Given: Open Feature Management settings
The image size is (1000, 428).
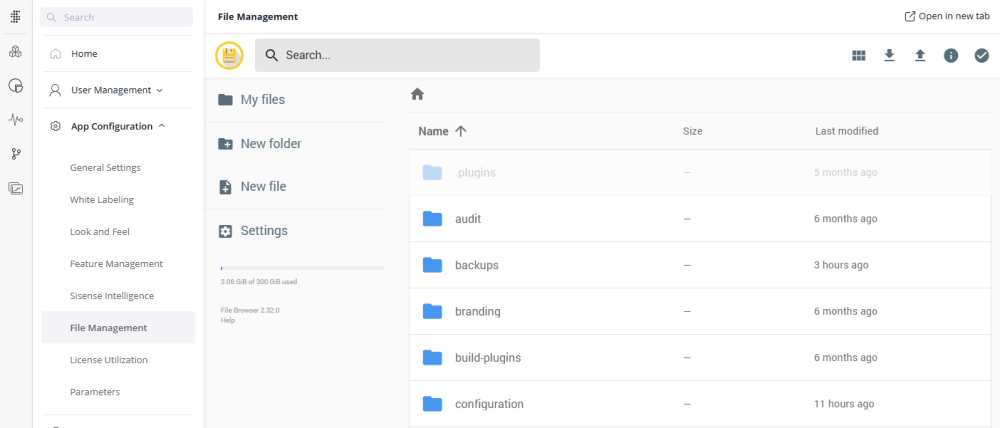Looking at the screenshot, I should click(x=116, y=264).
